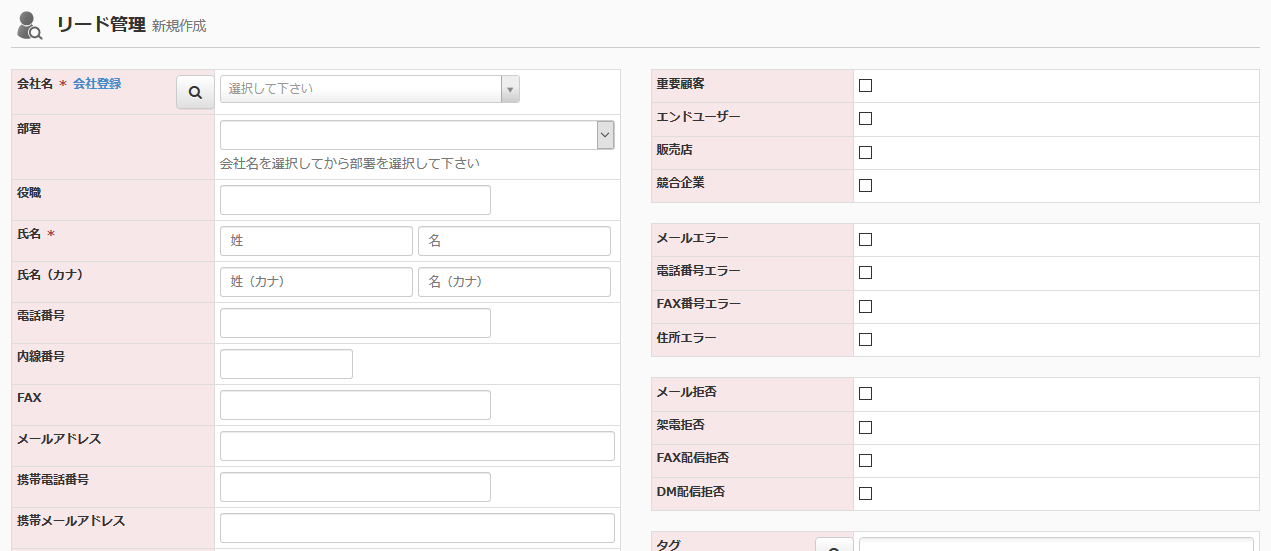Enable the 競合企業 checkbox

tap(866, 186)
